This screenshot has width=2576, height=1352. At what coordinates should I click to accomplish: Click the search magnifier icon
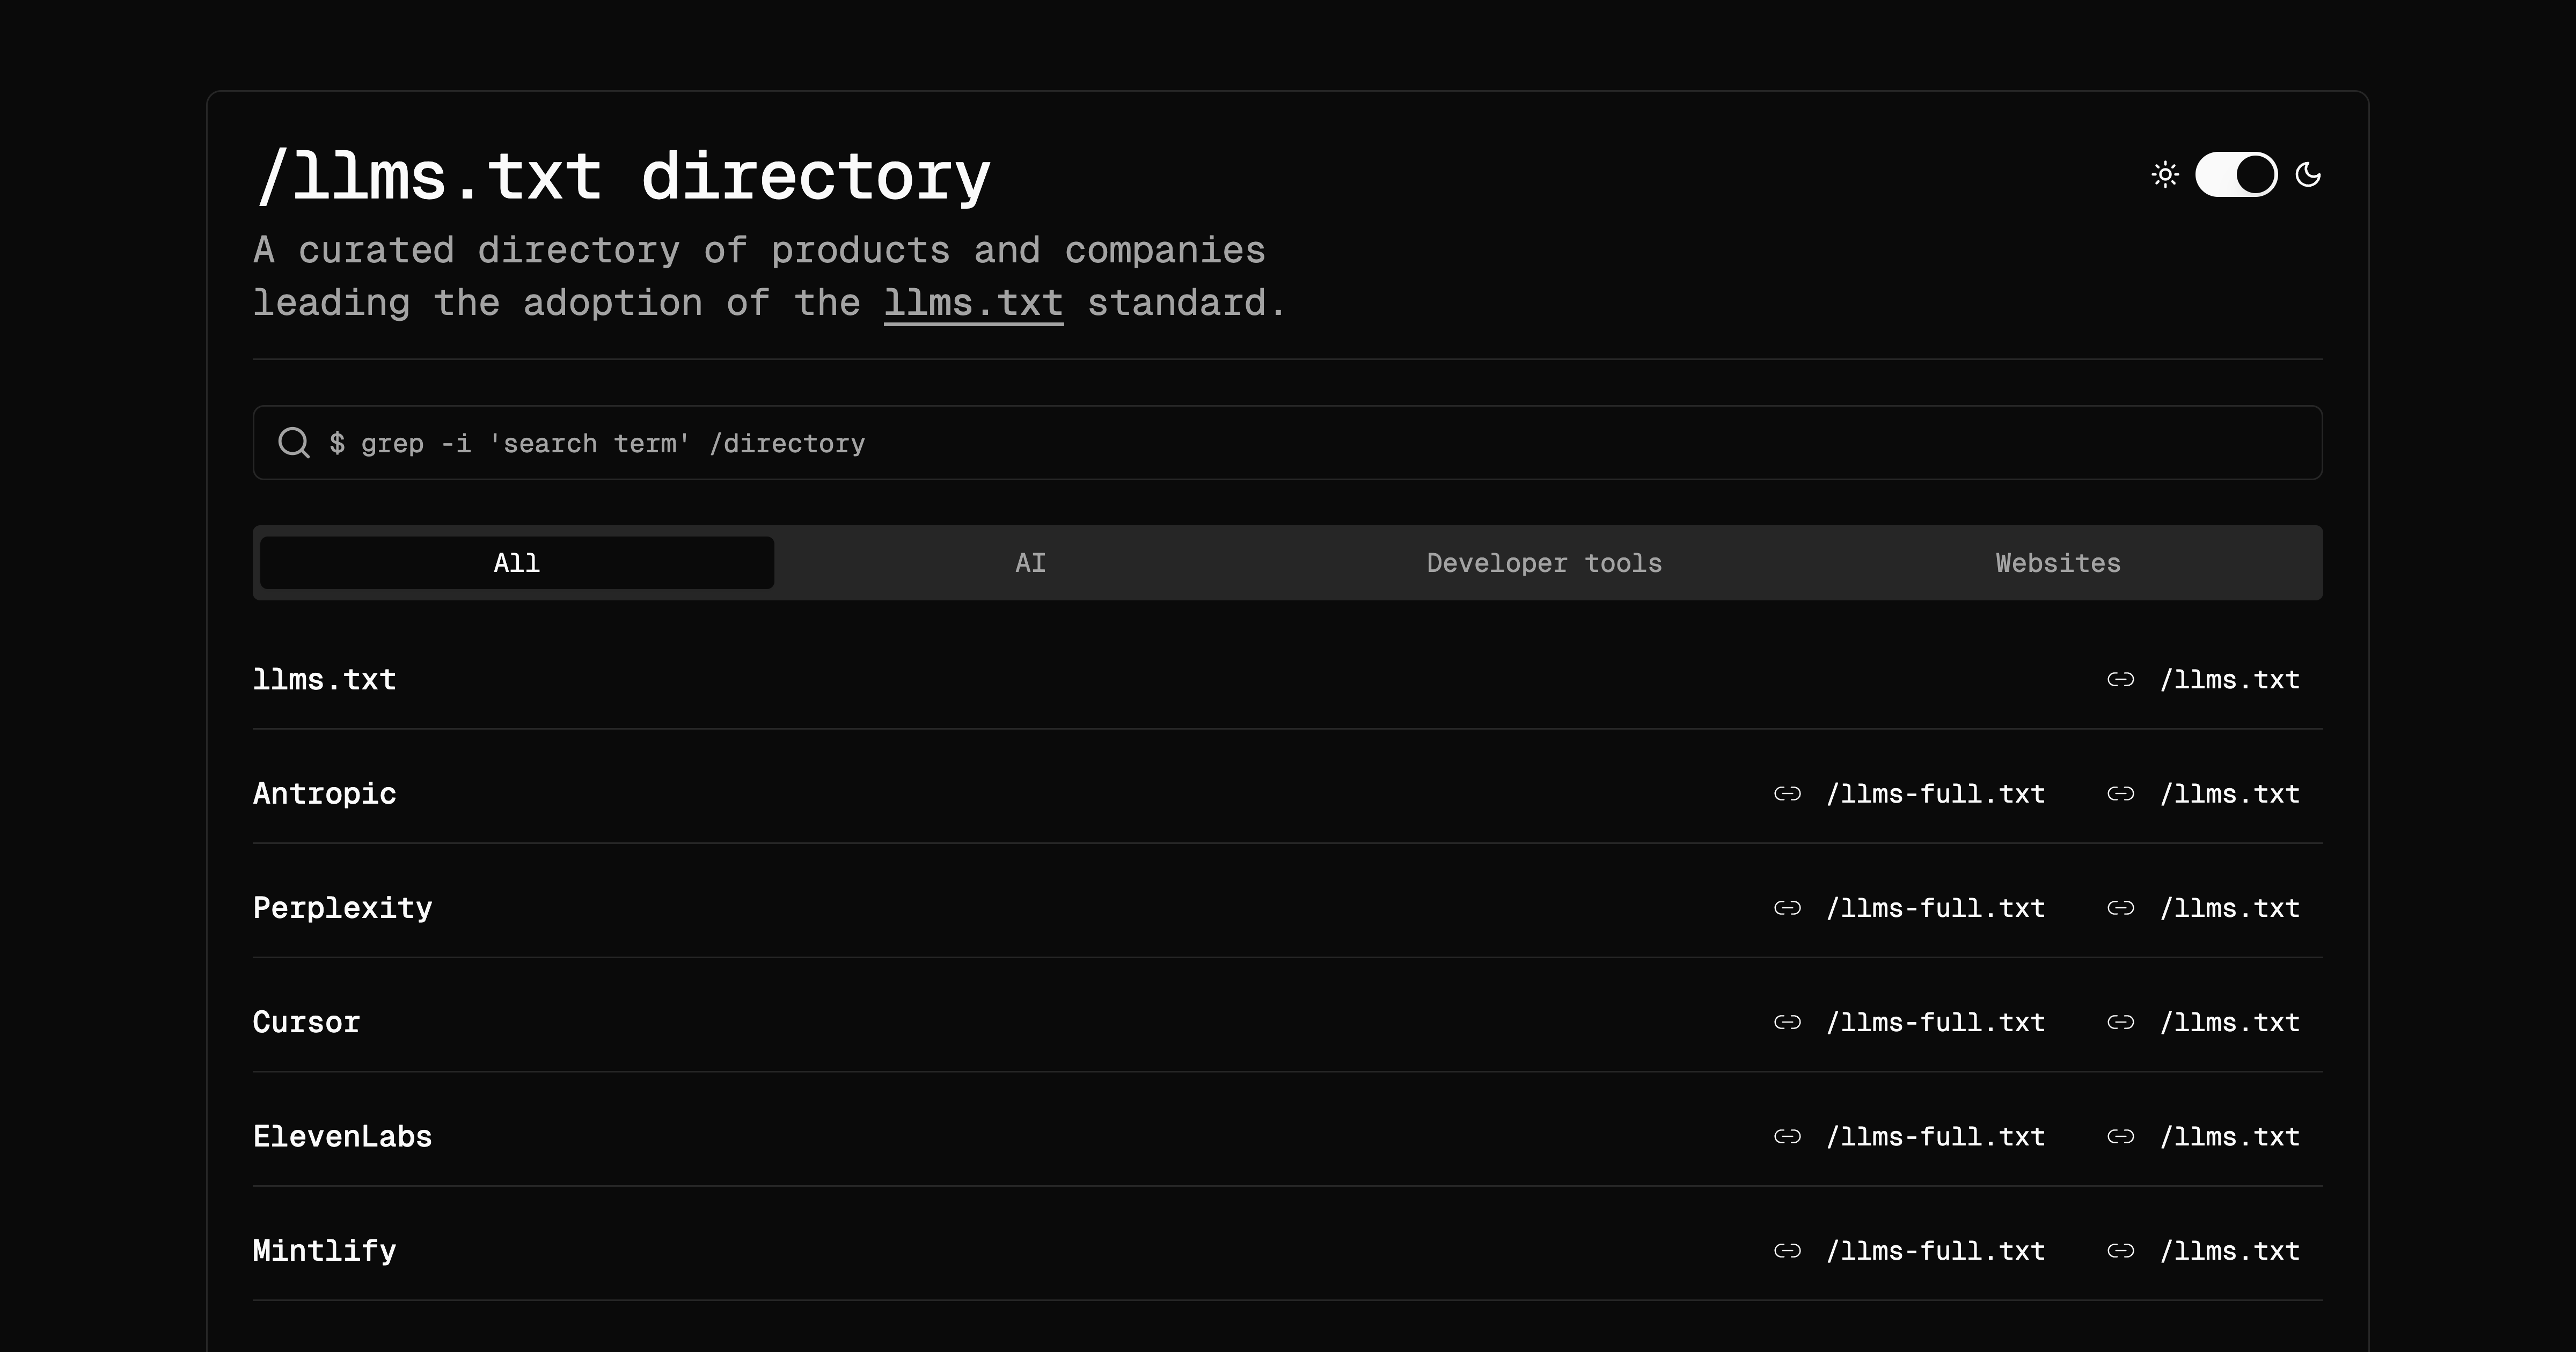tap(293, 442)
